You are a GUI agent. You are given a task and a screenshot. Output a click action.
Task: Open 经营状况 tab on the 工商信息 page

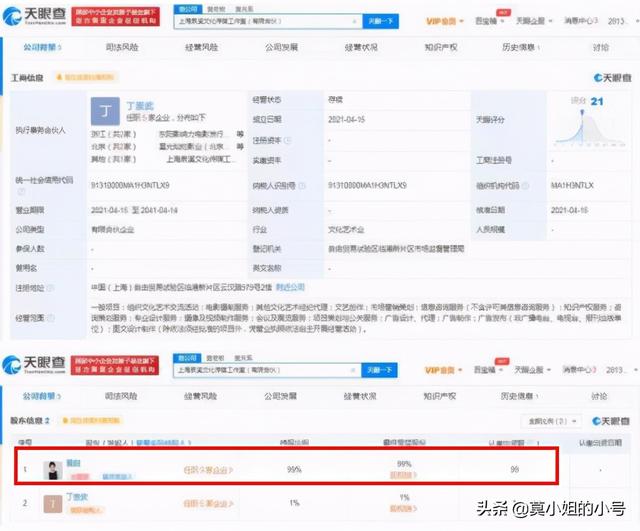click(361, 47)
